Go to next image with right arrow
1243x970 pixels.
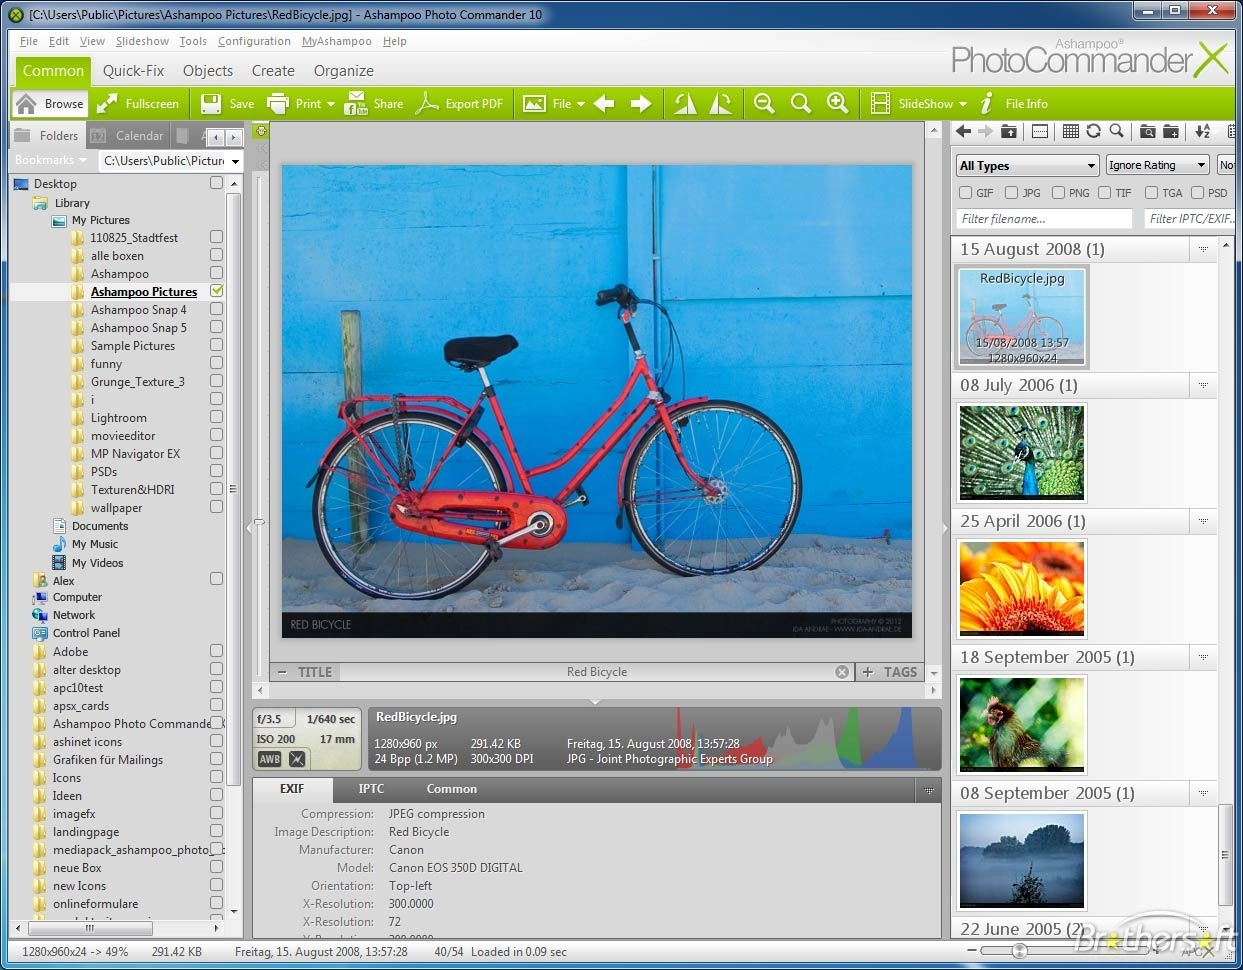(641, 103)
